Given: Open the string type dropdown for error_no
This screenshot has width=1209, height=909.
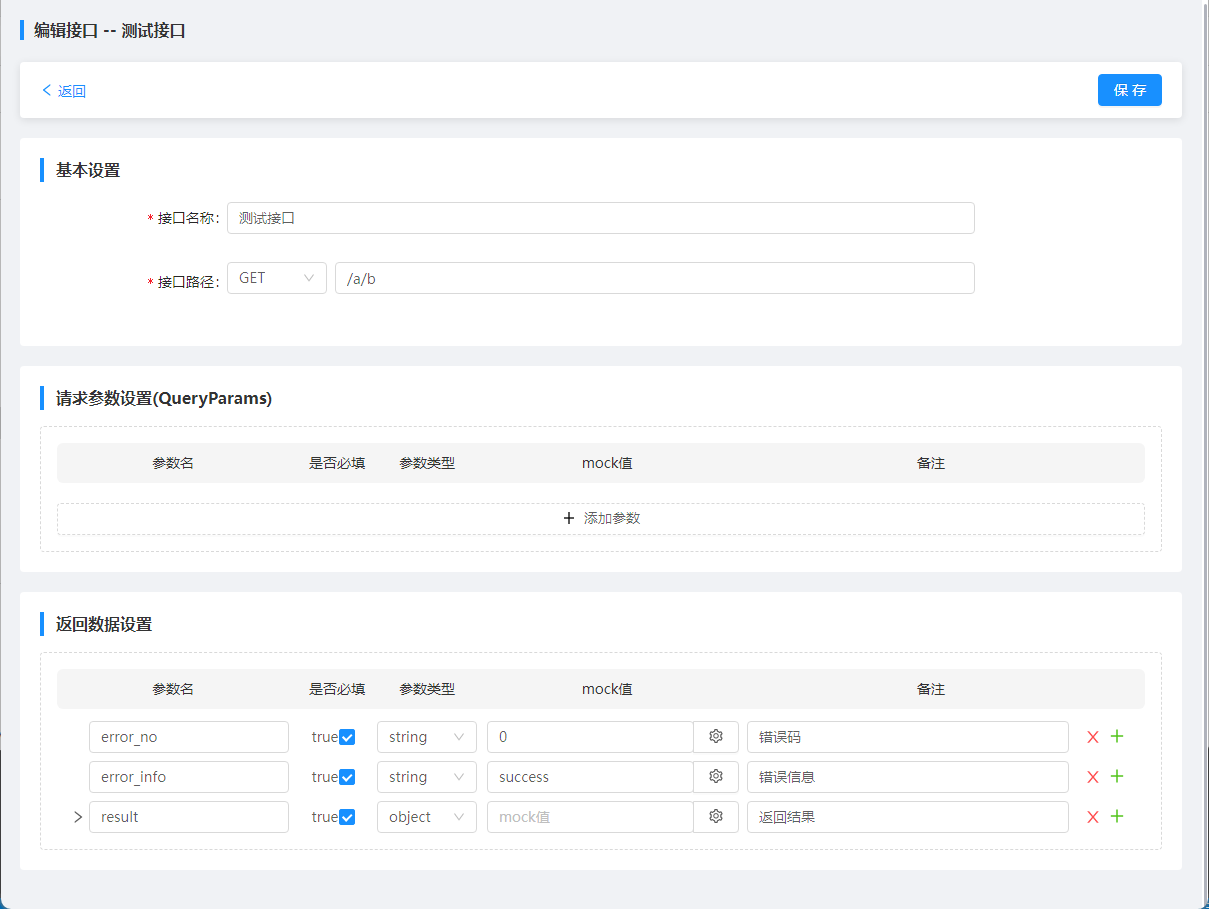Looking at the screenshot, I should click(427, 737).
